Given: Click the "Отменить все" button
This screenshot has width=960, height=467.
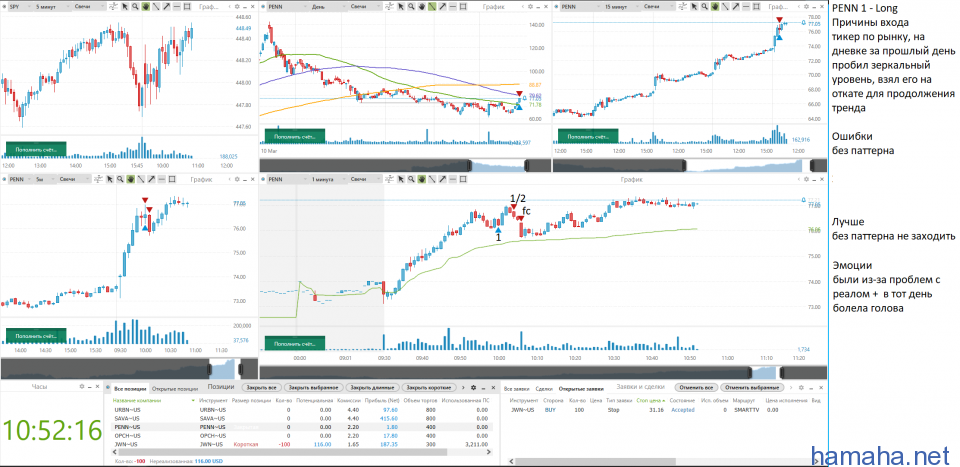Looking at the screenshot, I should 698,387.
